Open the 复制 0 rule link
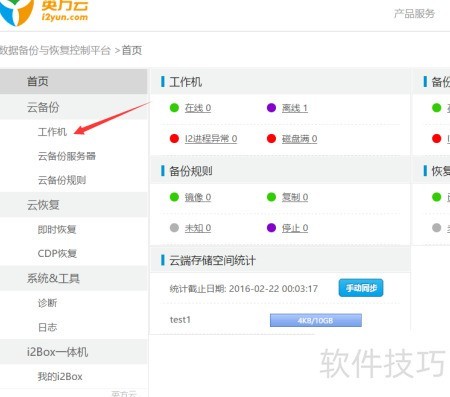Screen dimensions: 450x397 (295, 197)
